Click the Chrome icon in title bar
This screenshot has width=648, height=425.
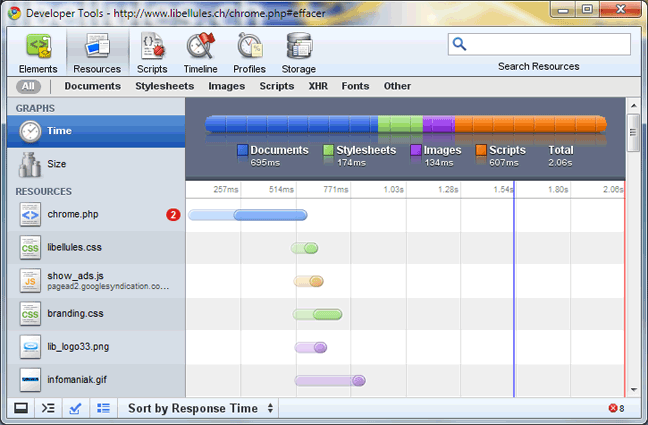15,13
